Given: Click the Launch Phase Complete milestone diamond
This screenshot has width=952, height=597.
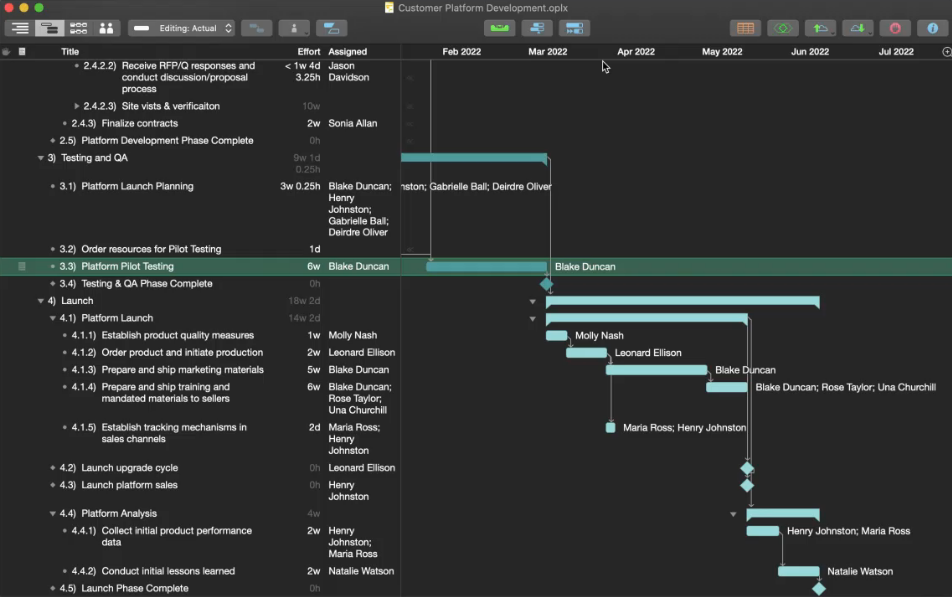Looking at the screenshot, I should coord(818,588).
